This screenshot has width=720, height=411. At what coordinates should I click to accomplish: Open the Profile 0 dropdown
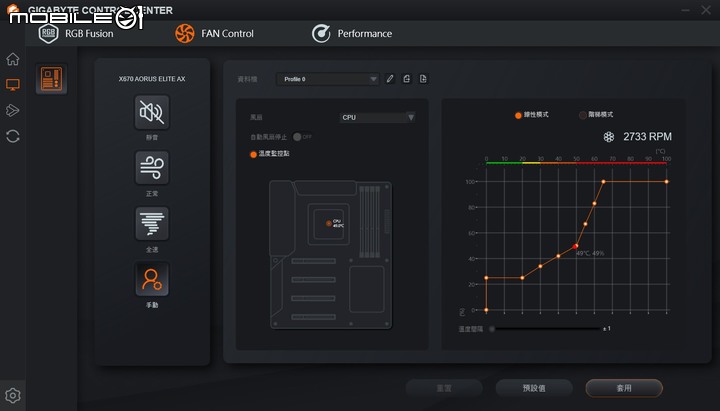click(x=327, y=79)
